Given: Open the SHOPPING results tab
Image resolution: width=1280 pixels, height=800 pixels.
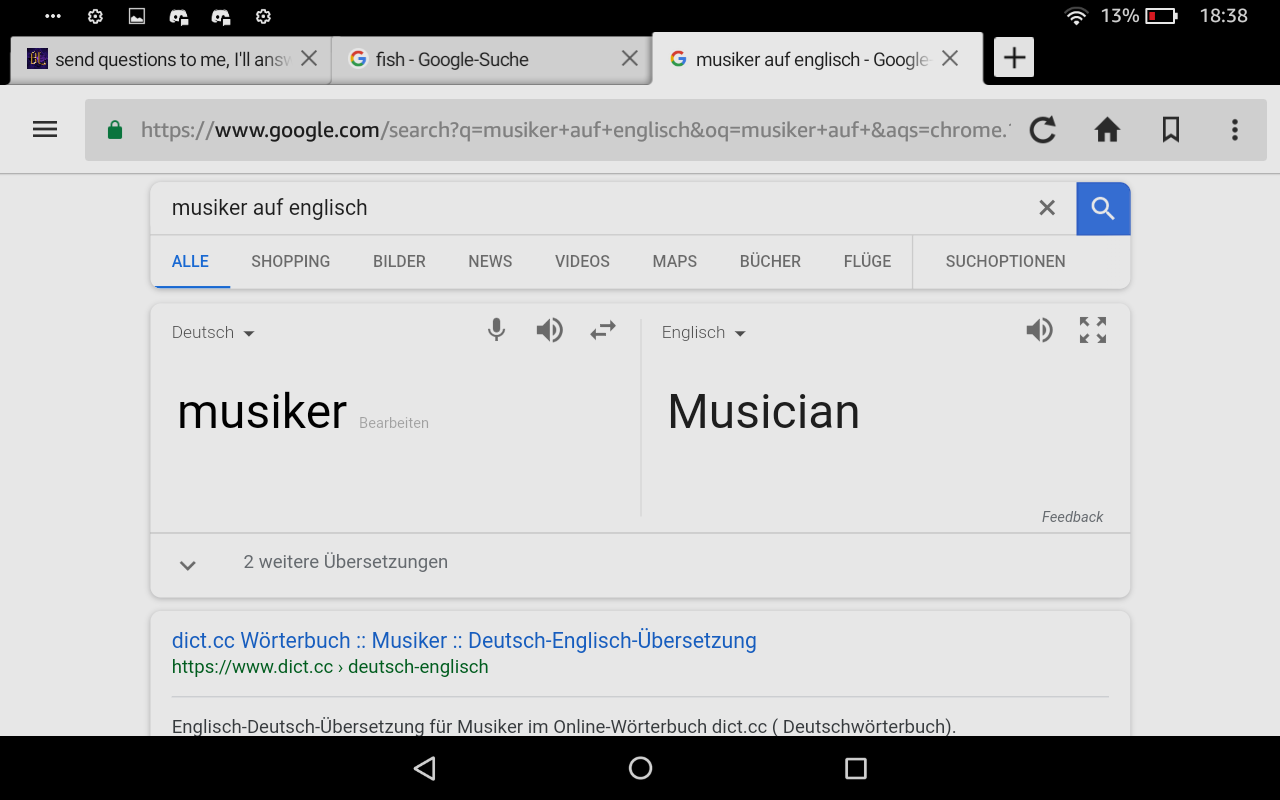Looking at the screenshot, I should (x=291, y=261).
